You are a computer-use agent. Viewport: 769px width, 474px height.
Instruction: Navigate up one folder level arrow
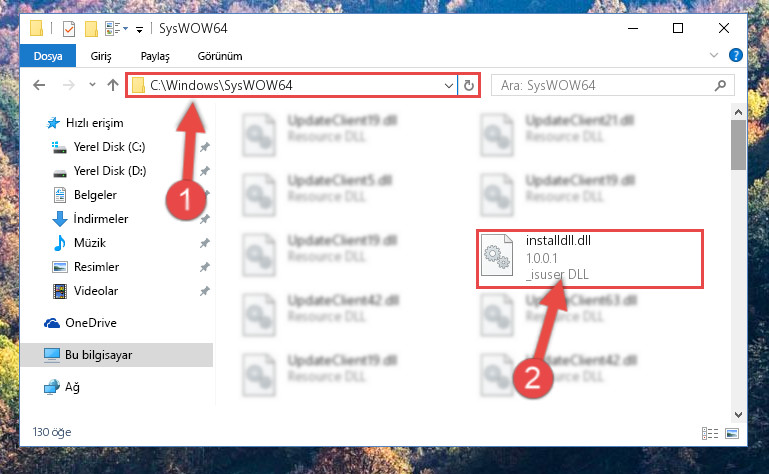pos(113,85)
